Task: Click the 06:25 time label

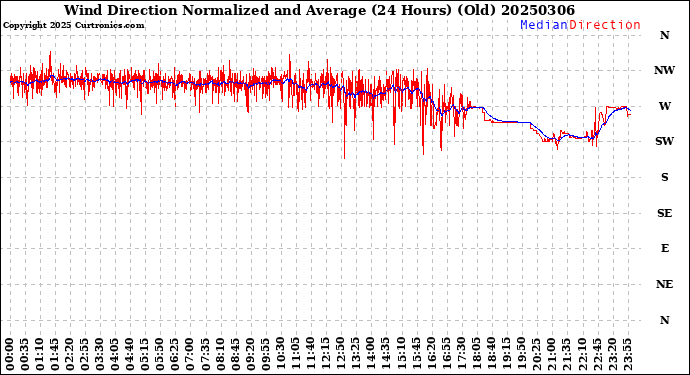Action: [x=175, y=354]
